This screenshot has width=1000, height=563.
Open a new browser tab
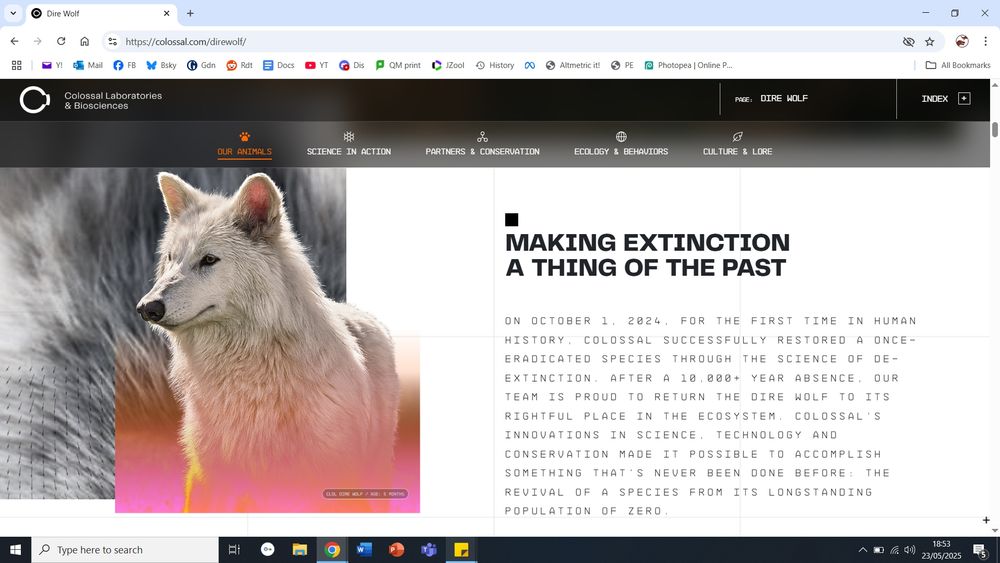[190, 13]
